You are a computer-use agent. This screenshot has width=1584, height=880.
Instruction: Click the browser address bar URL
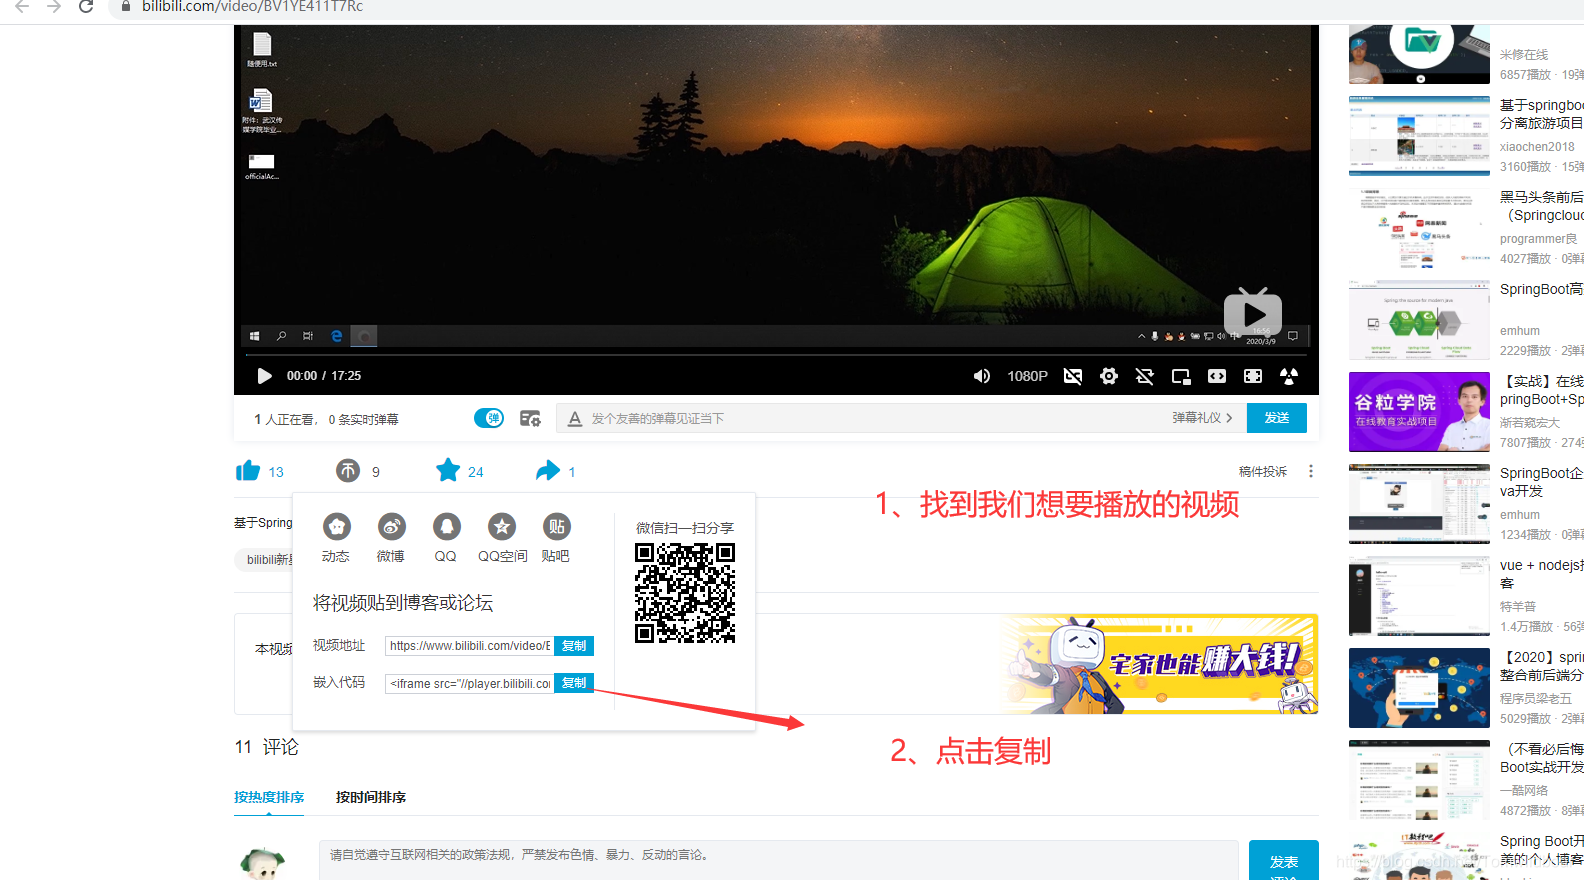coord(252,7)
